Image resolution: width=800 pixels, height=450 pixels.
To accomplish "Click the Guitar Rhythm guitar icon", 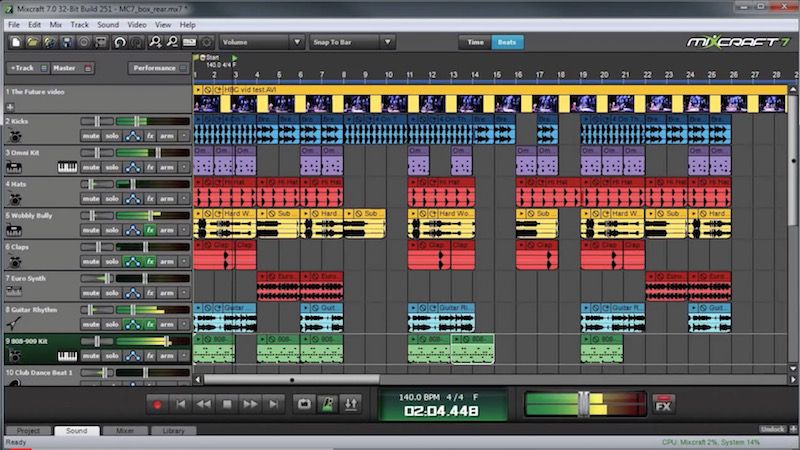I will pos(14,323).
